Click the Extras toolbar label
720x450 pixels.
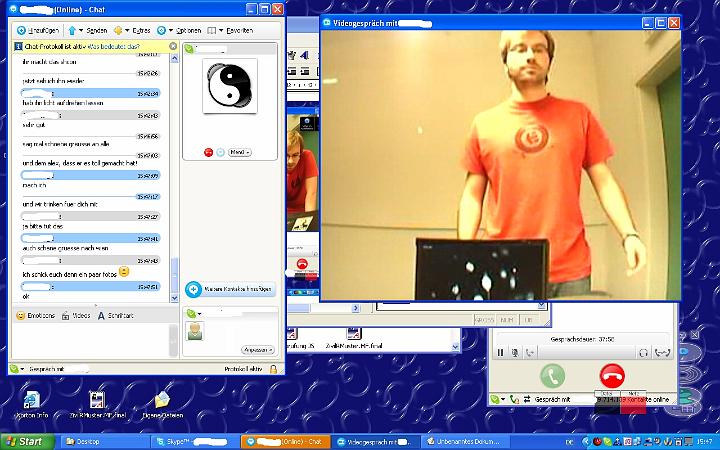141,31
